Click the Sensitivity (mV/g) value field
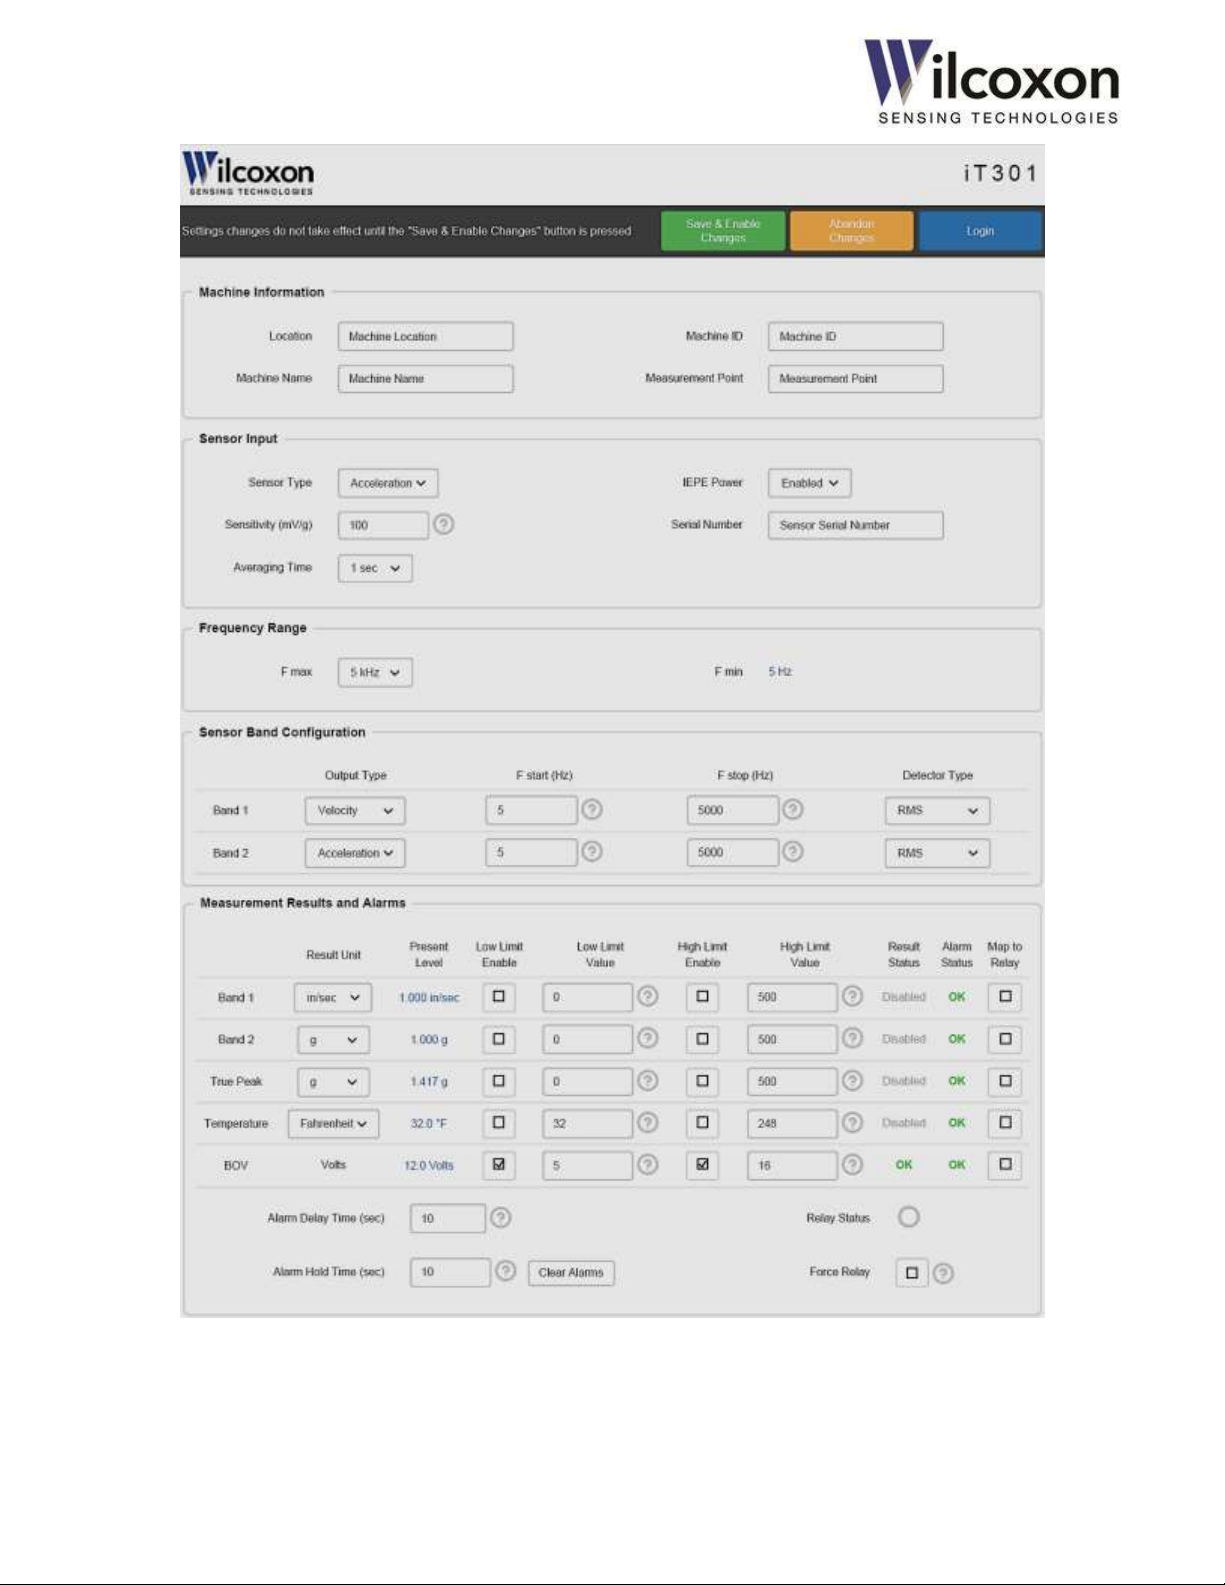The image size is (1225, 1585). [383, 525]
